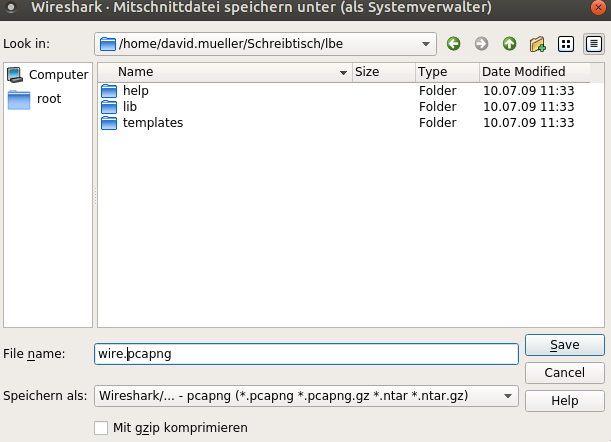611x442 pixels.
Task: Open the Speichern als file type dropdown
Action: pyautogui.click(x=306, y=396)
